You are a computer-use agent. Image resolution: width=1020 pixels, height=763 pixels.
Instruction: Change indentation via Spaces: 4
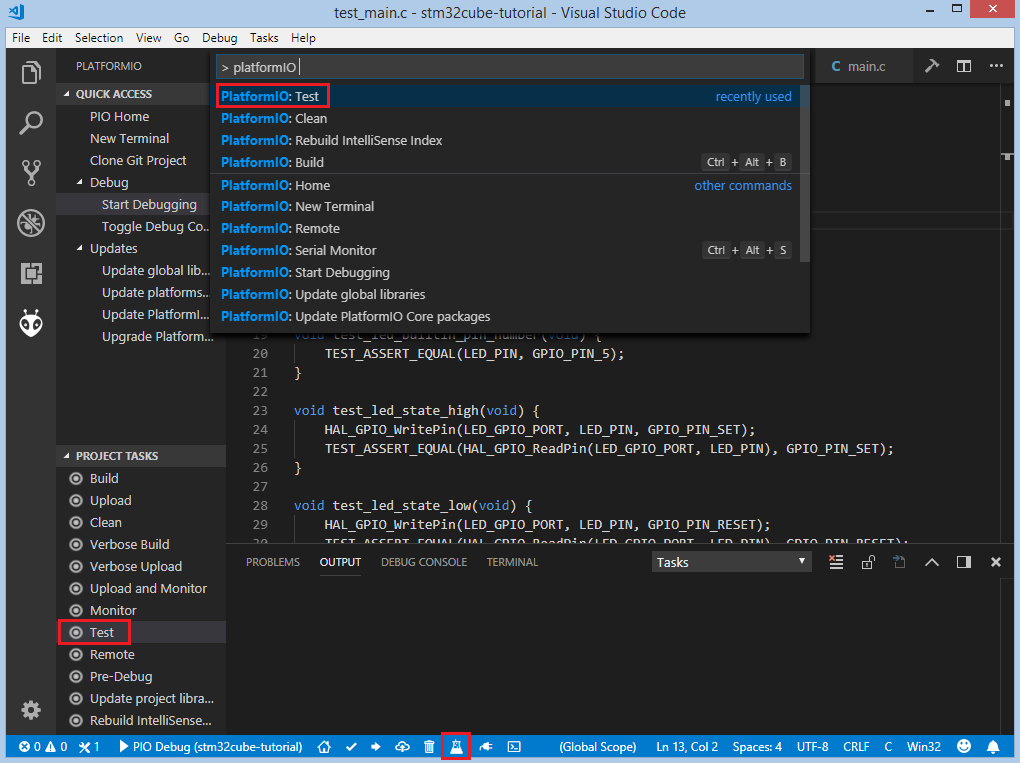click(757, 747)
